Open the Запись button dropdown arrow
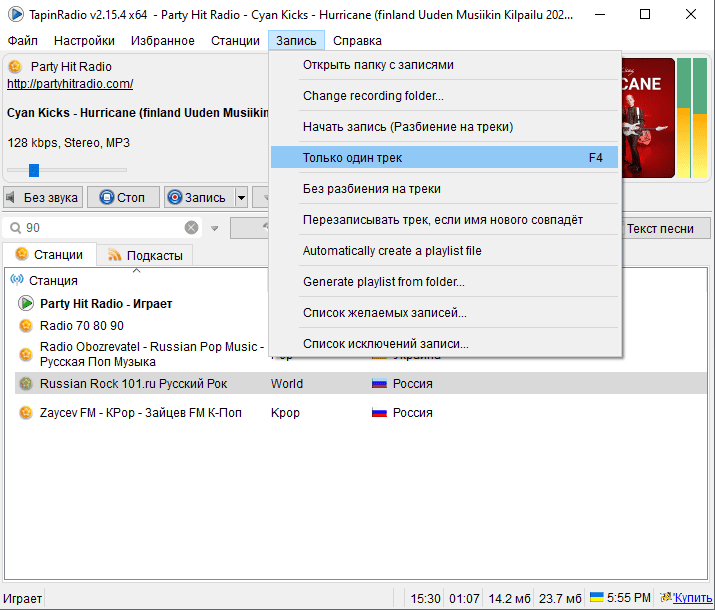The height and width of the screenshot is (610, 715). pos(241,197)
